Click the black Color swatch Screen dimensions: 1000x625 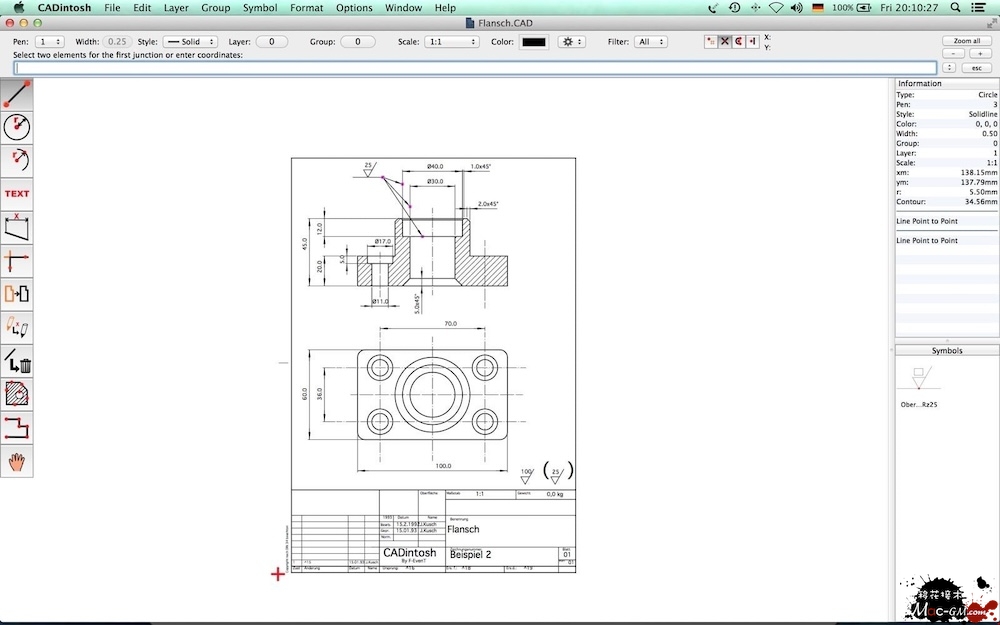click(534, 41)
